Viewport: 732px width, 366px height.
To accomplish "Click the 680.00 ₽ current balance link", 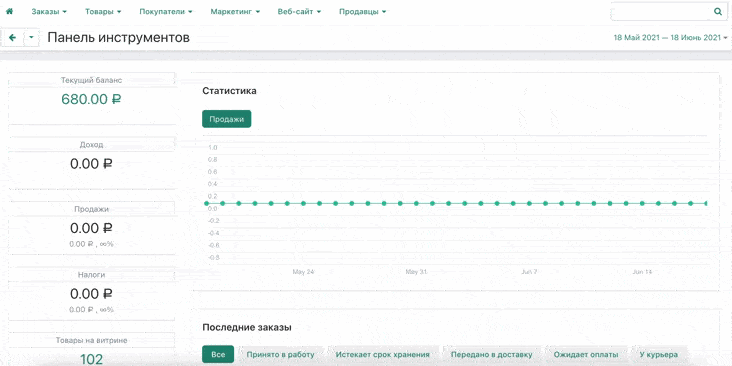I will [x=91, y=99].
